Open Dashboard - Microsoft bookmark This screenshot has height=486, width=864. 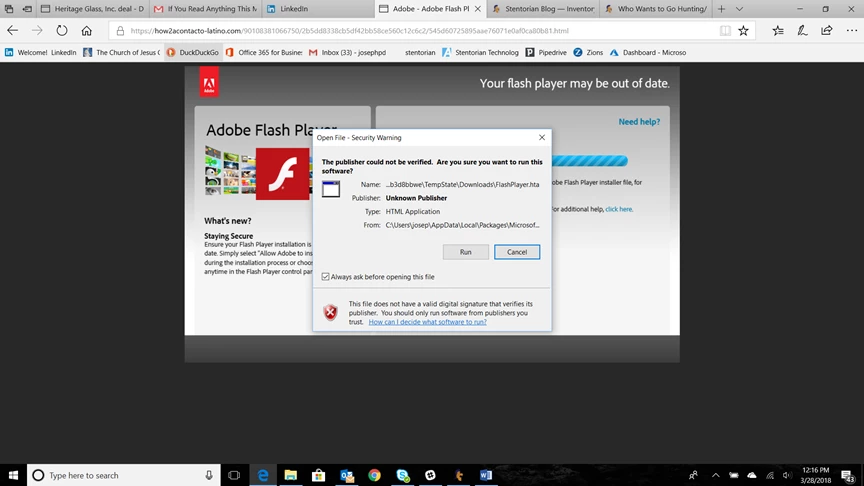click(x=648, y=52)
